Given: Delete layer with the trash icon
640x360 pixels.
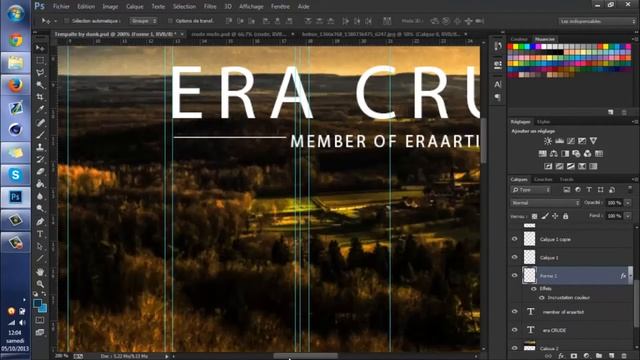Looking at the screenshot, I should [624, 356].
